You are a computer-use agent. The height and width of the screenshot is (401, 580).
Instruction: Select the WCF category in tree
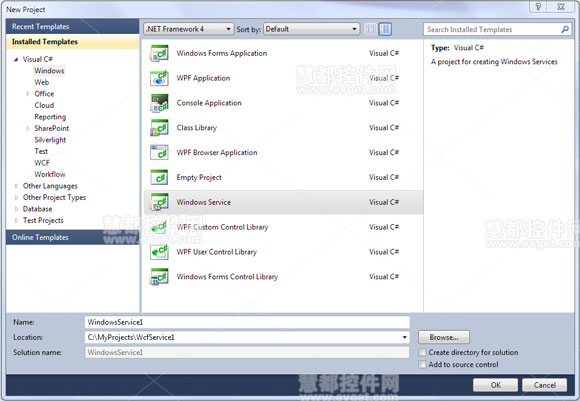click(x=42, y=163)
